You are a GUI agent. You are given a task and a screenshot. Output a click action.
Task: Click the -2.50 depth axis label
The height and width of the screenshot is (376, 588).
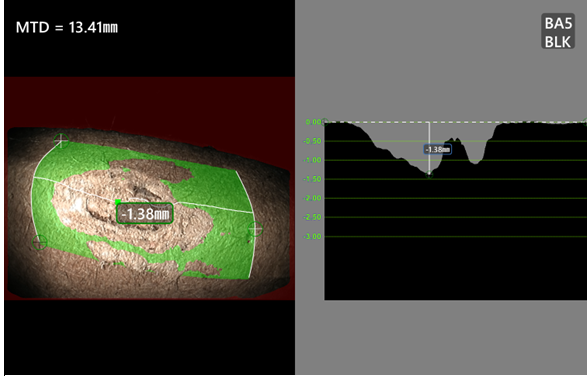click(x=312, y=217)
